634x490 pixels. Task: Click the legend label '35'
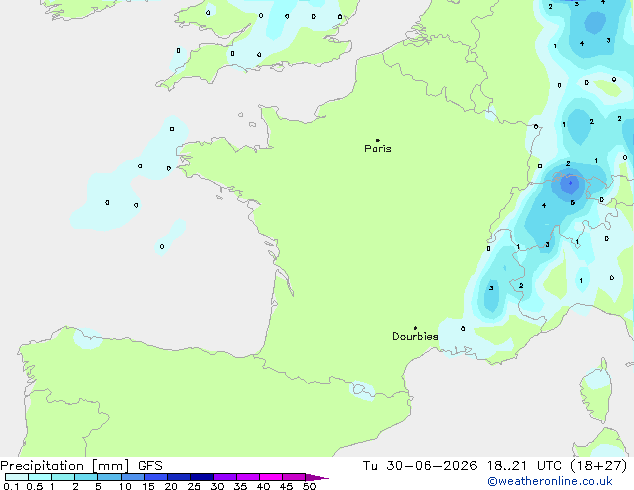coord(240,486)
